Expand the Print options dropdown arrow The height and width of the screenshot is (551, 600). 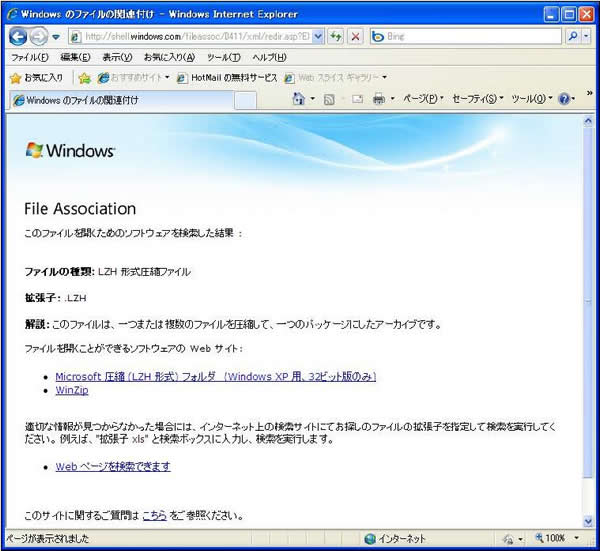tap(392, 99)
